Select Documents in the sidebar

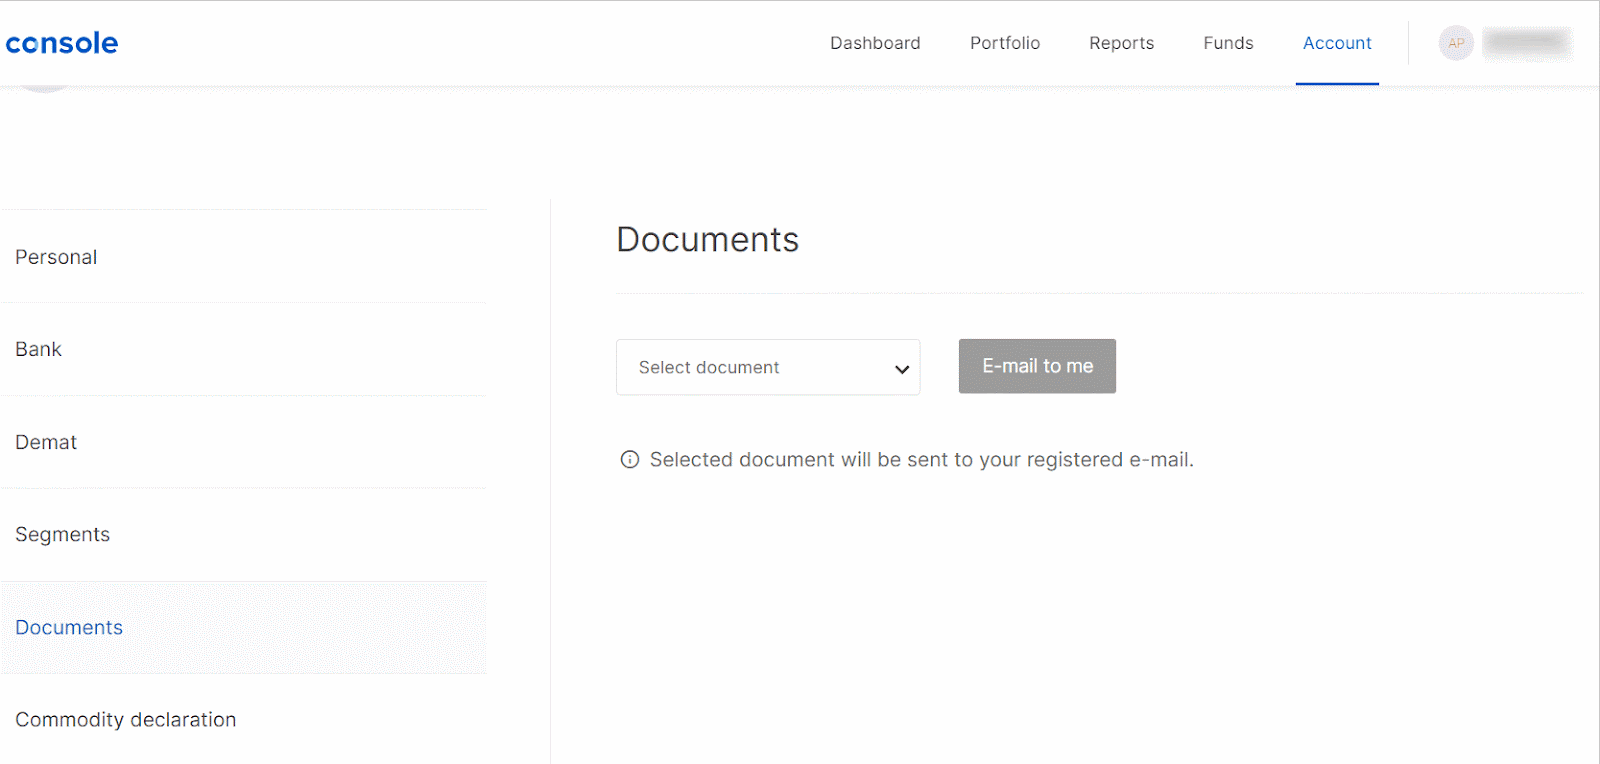[x=243, y=627]
